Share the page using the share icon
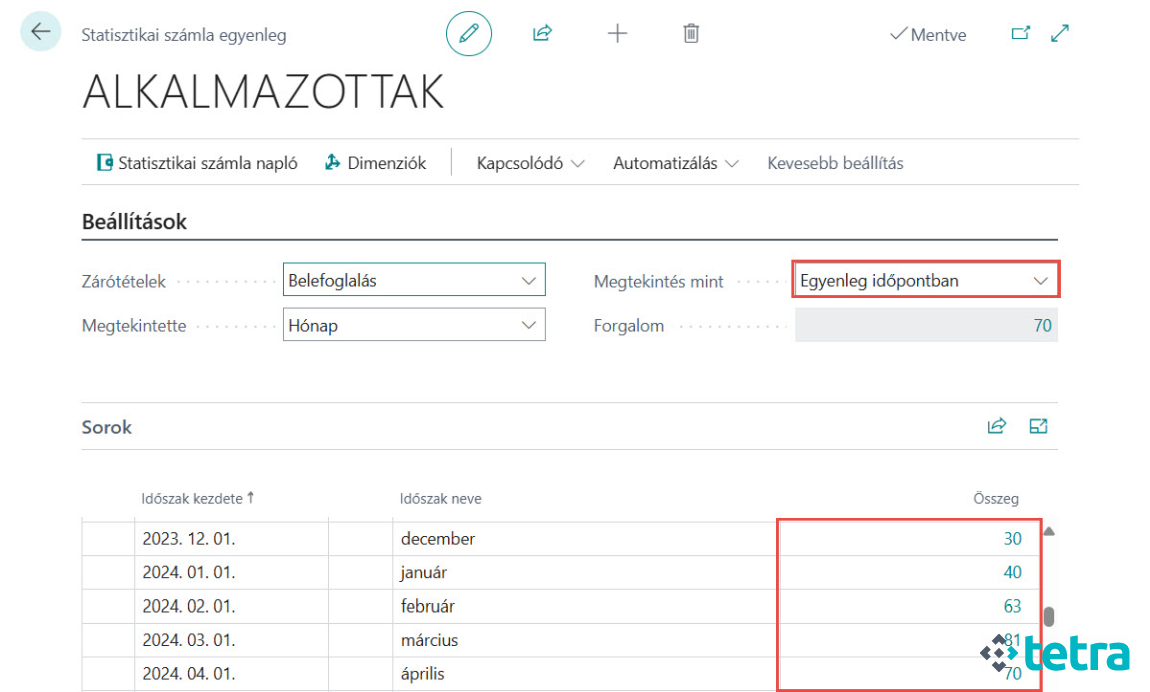The width and height of the screenshot is (1150, 692). [542, 33]
